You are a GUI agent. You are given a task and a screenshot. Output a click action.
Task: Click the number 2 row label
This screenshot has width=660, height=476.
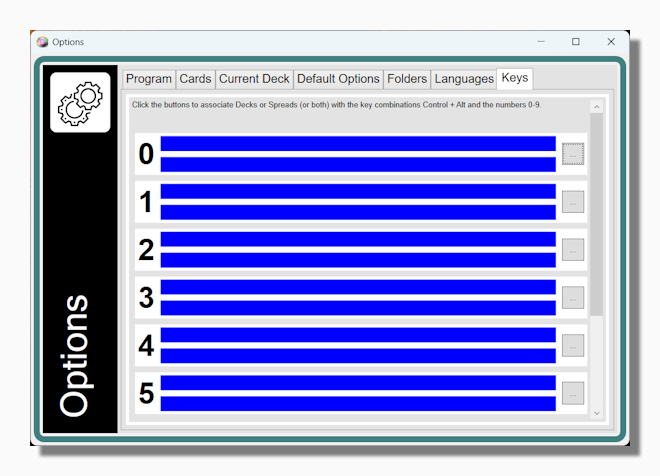(146, 250)
